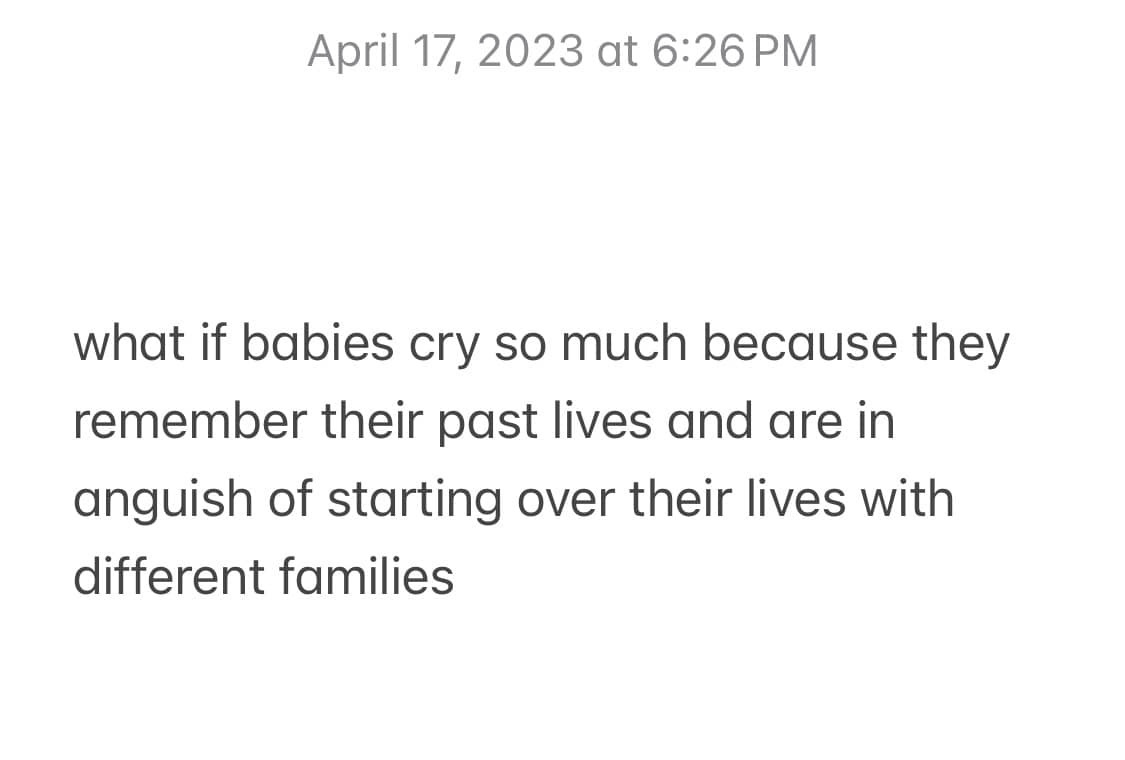1125x760 pixels.
Task: Place cursor on "lives" in the second line
Action: pos(602,421)
